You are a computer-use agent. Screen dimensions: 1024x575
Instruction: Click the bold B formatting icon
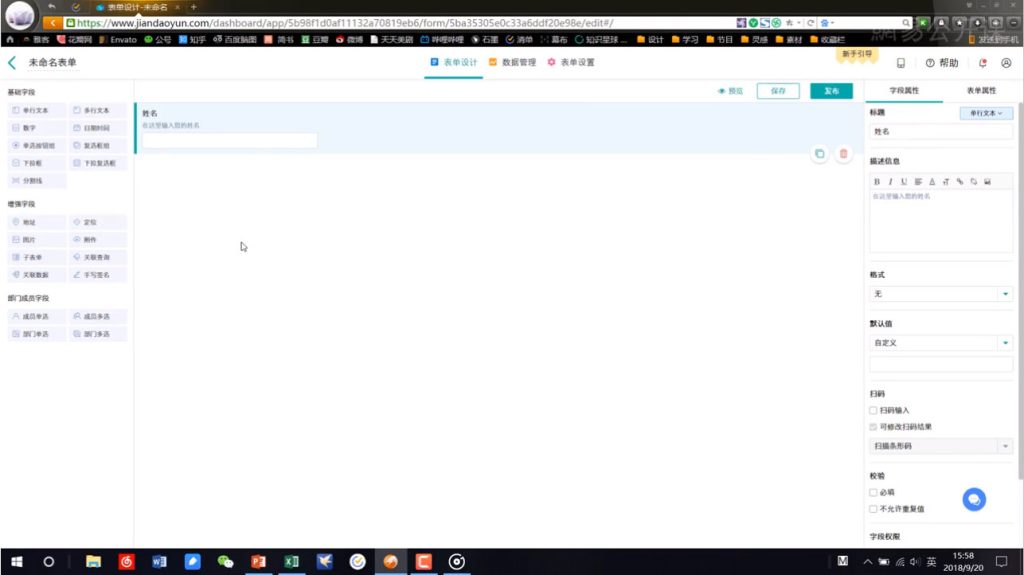coord(877,182)
